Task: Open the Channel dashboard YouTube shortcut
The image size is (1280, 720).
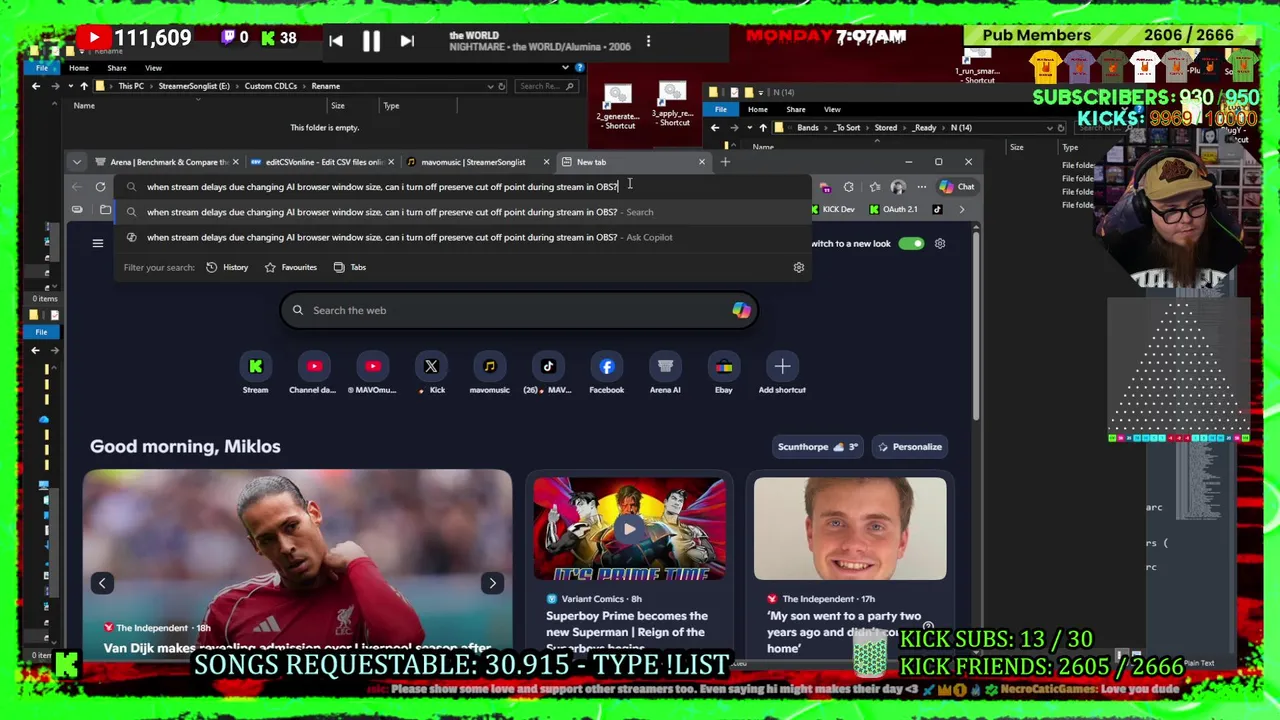Action: click(x=313, y=374)
